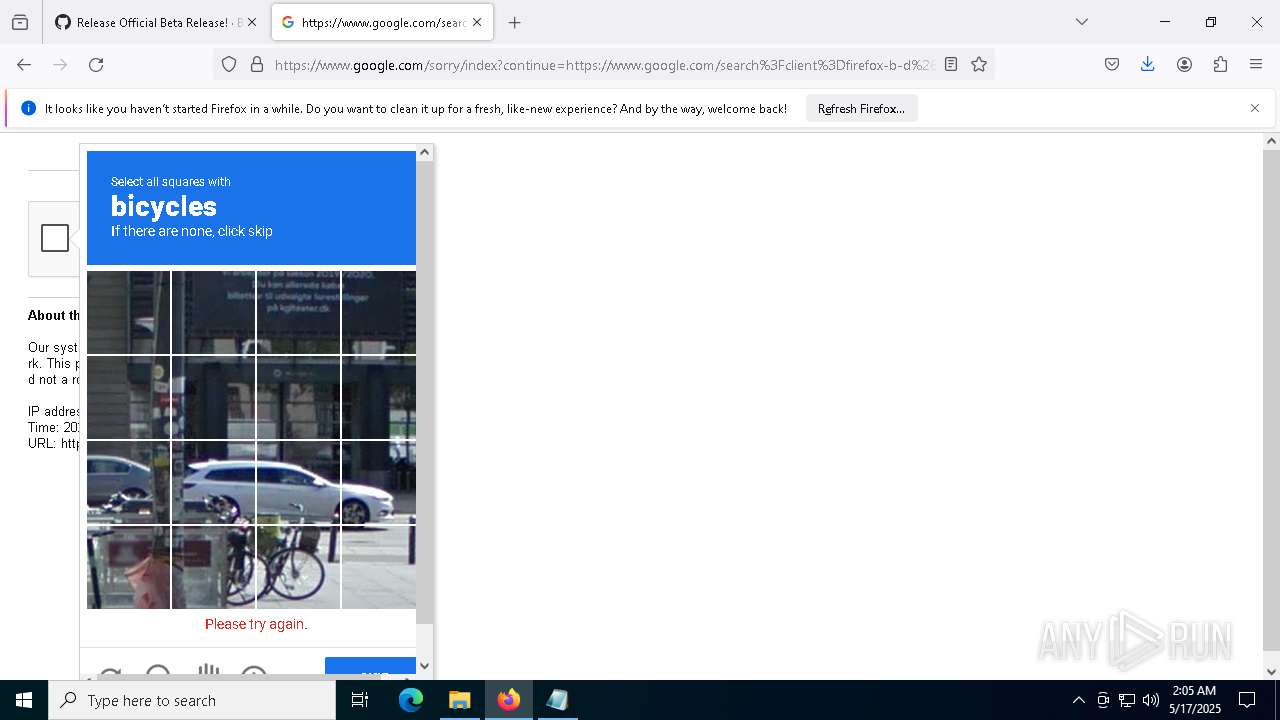The height and width of the screenshot is (720, 1280).
Task: Click the Meet Now camera tray icon
Action: pyautogui.click(x=1103, y=700)
